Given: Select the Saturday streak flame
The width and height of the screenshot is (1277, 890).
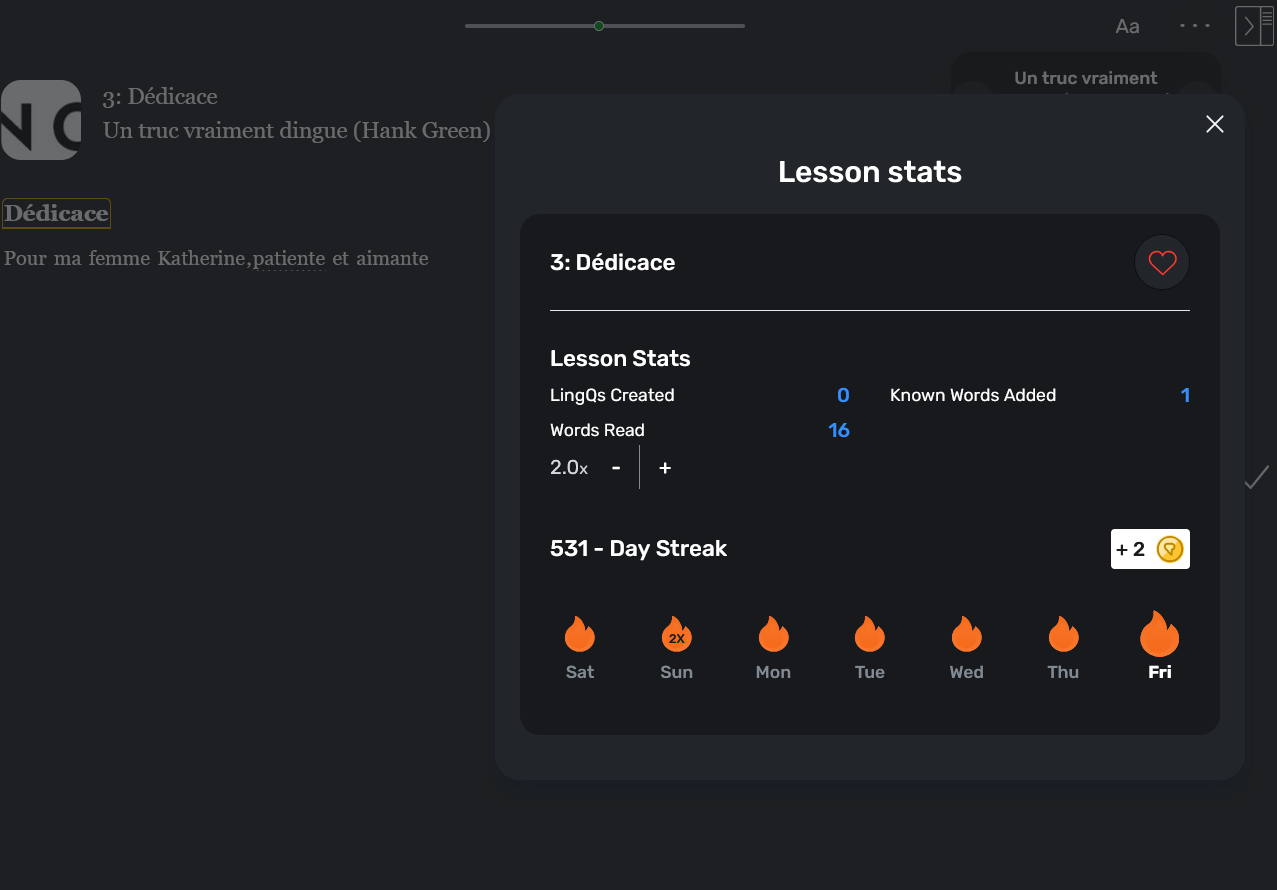Looking at the screenshot, I should click(x=580, y=634).
